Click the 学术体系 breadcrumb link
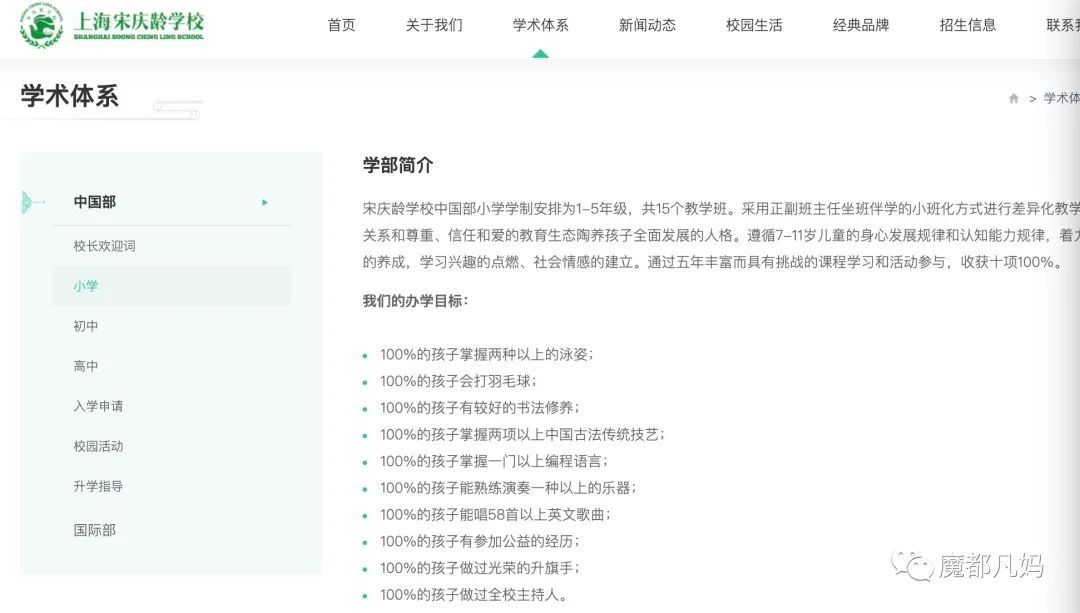 [x=1060, y=98]
